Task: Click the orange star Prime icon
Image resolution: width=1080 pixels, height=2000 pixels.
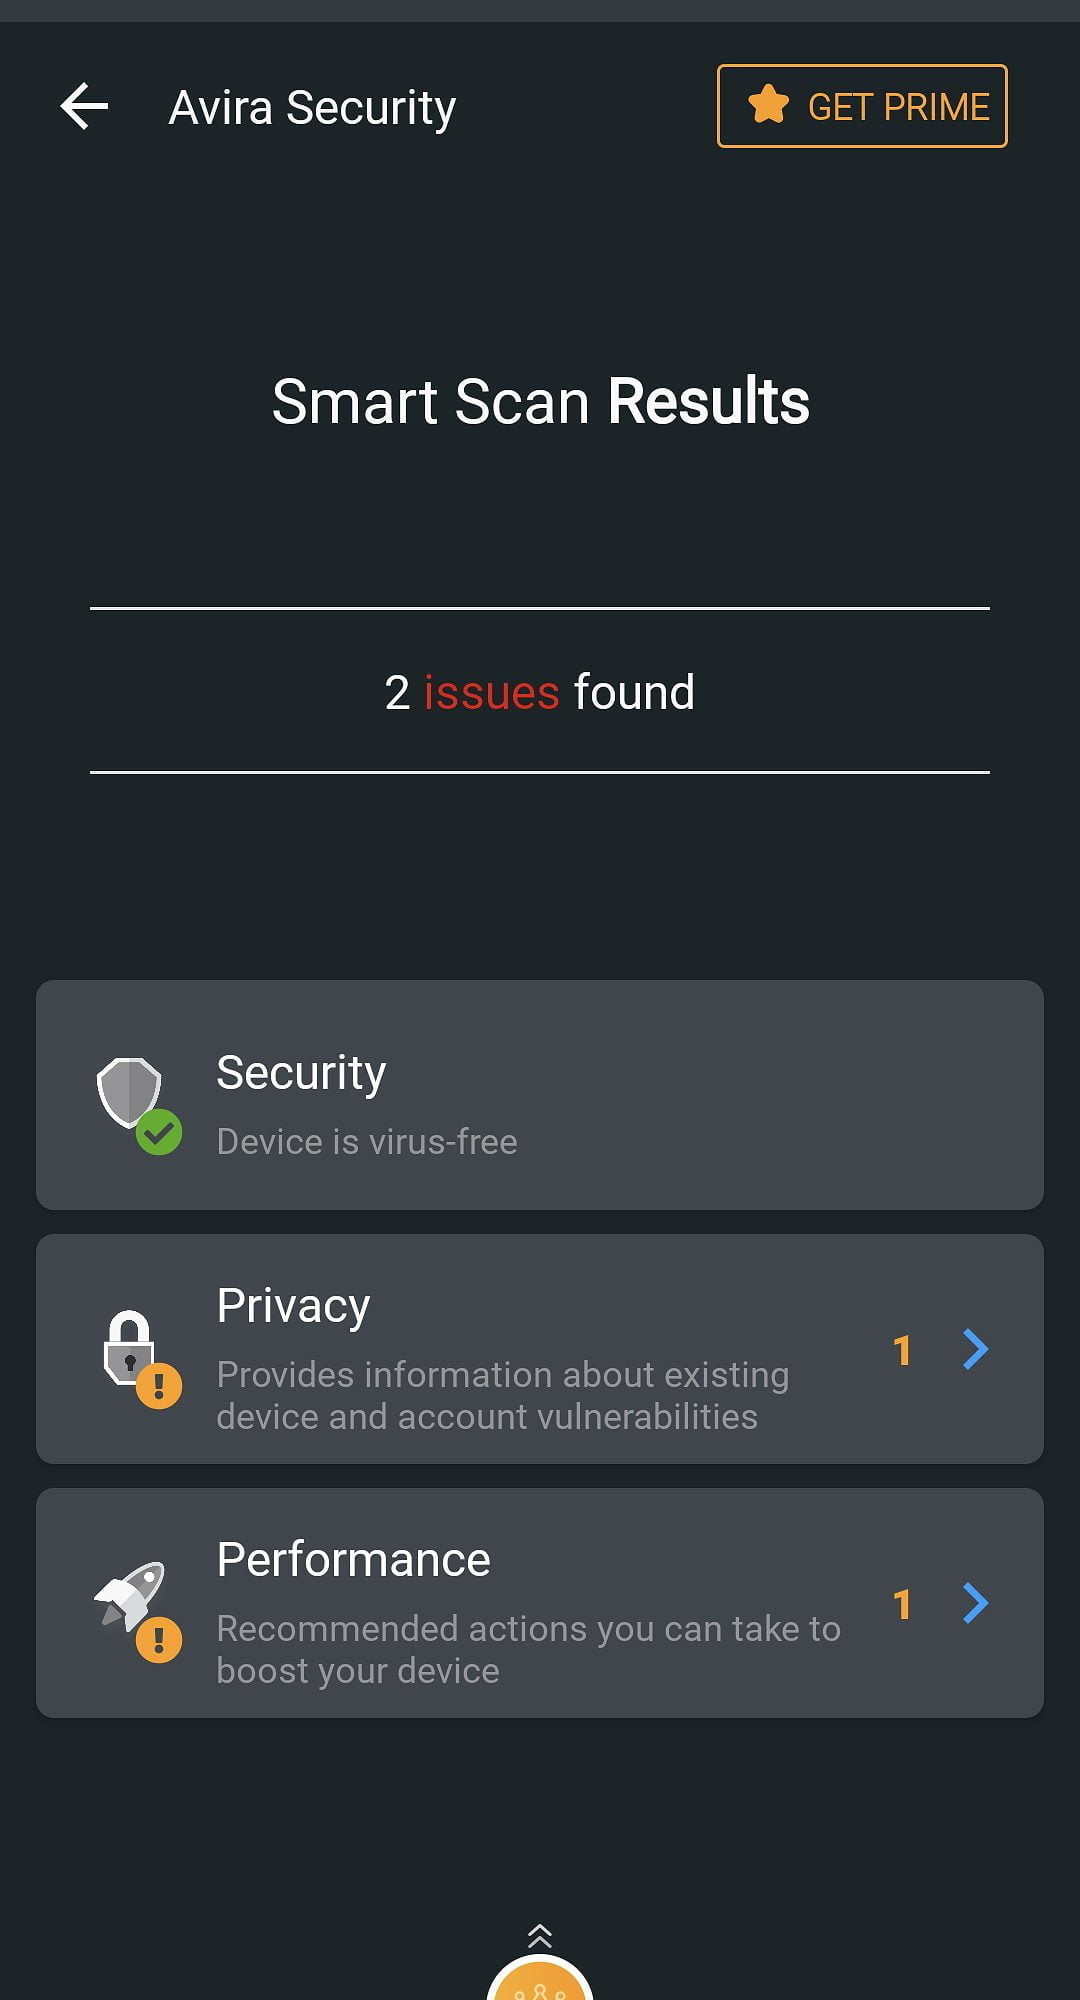Action: point(768,105)
